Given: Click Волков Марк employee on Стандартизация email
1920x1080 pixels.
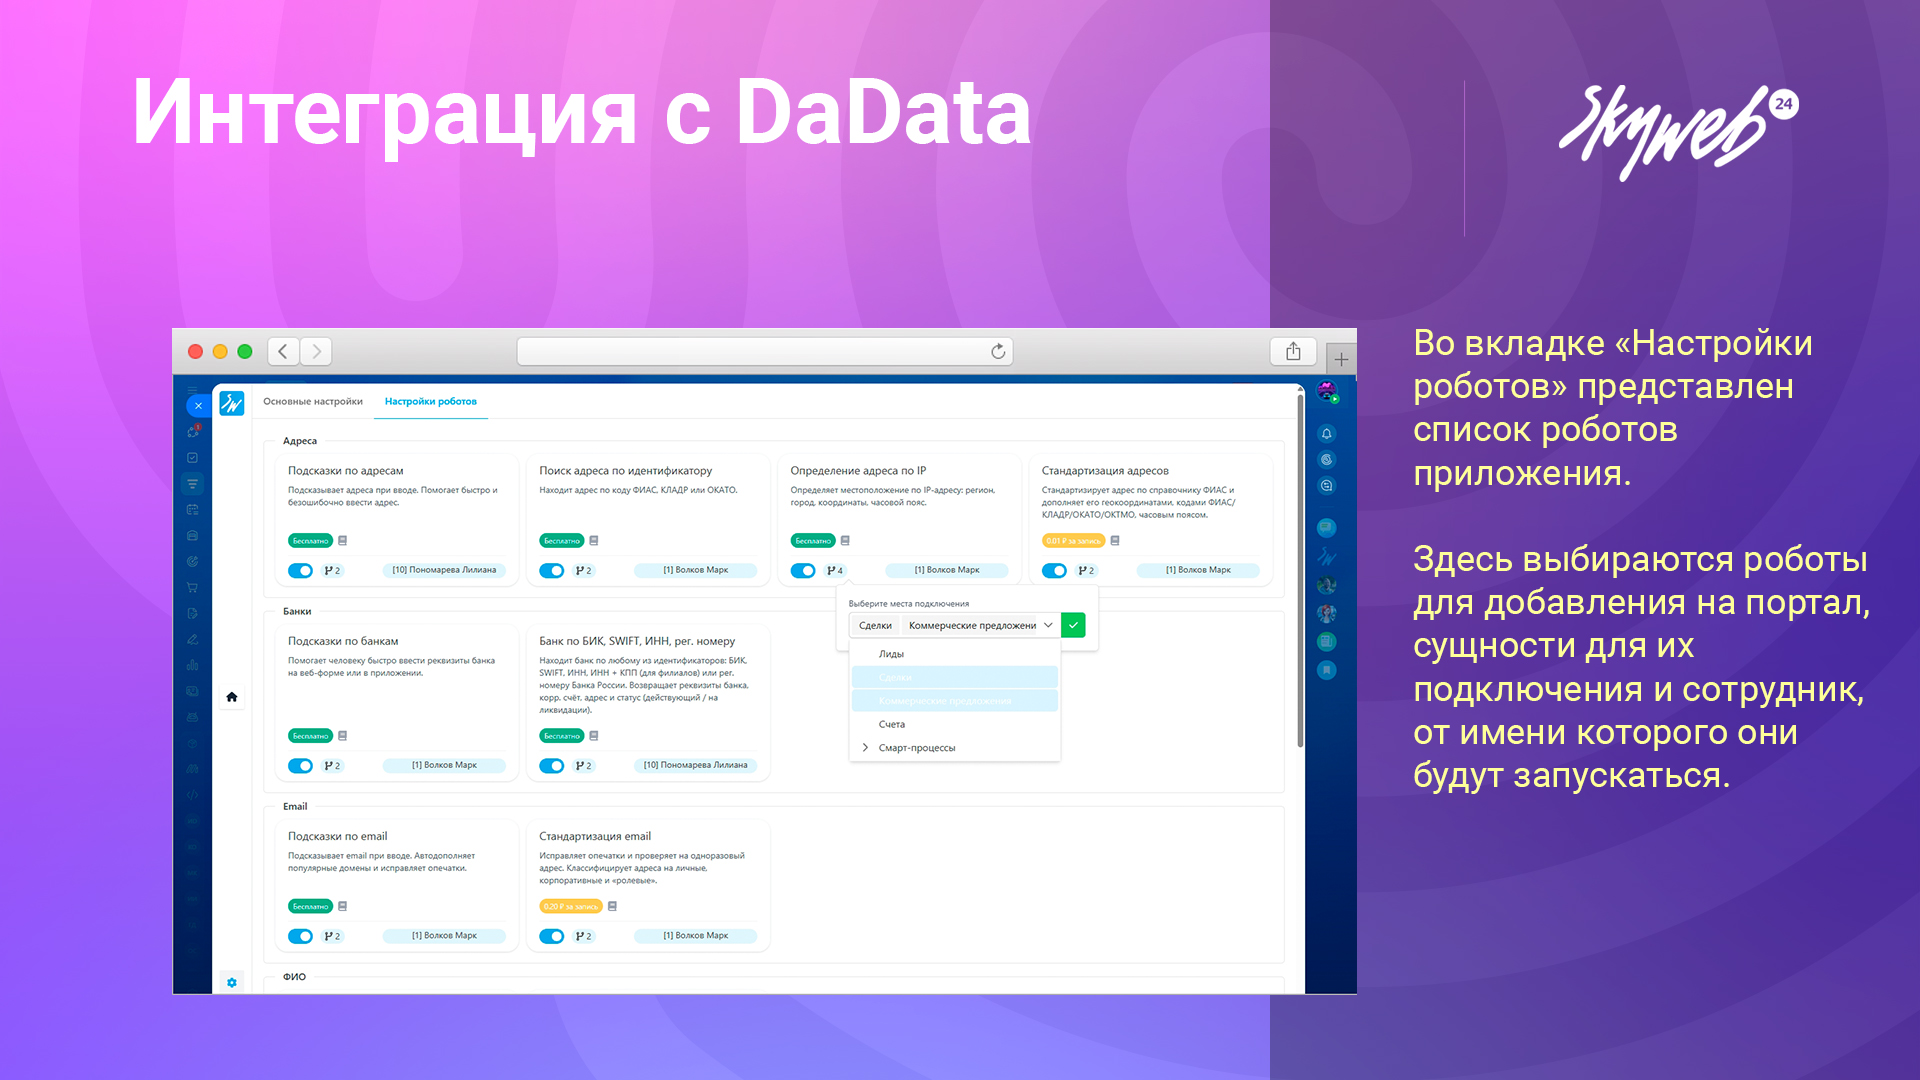Looking at the screenshot, I should click(x=695, y=936).
